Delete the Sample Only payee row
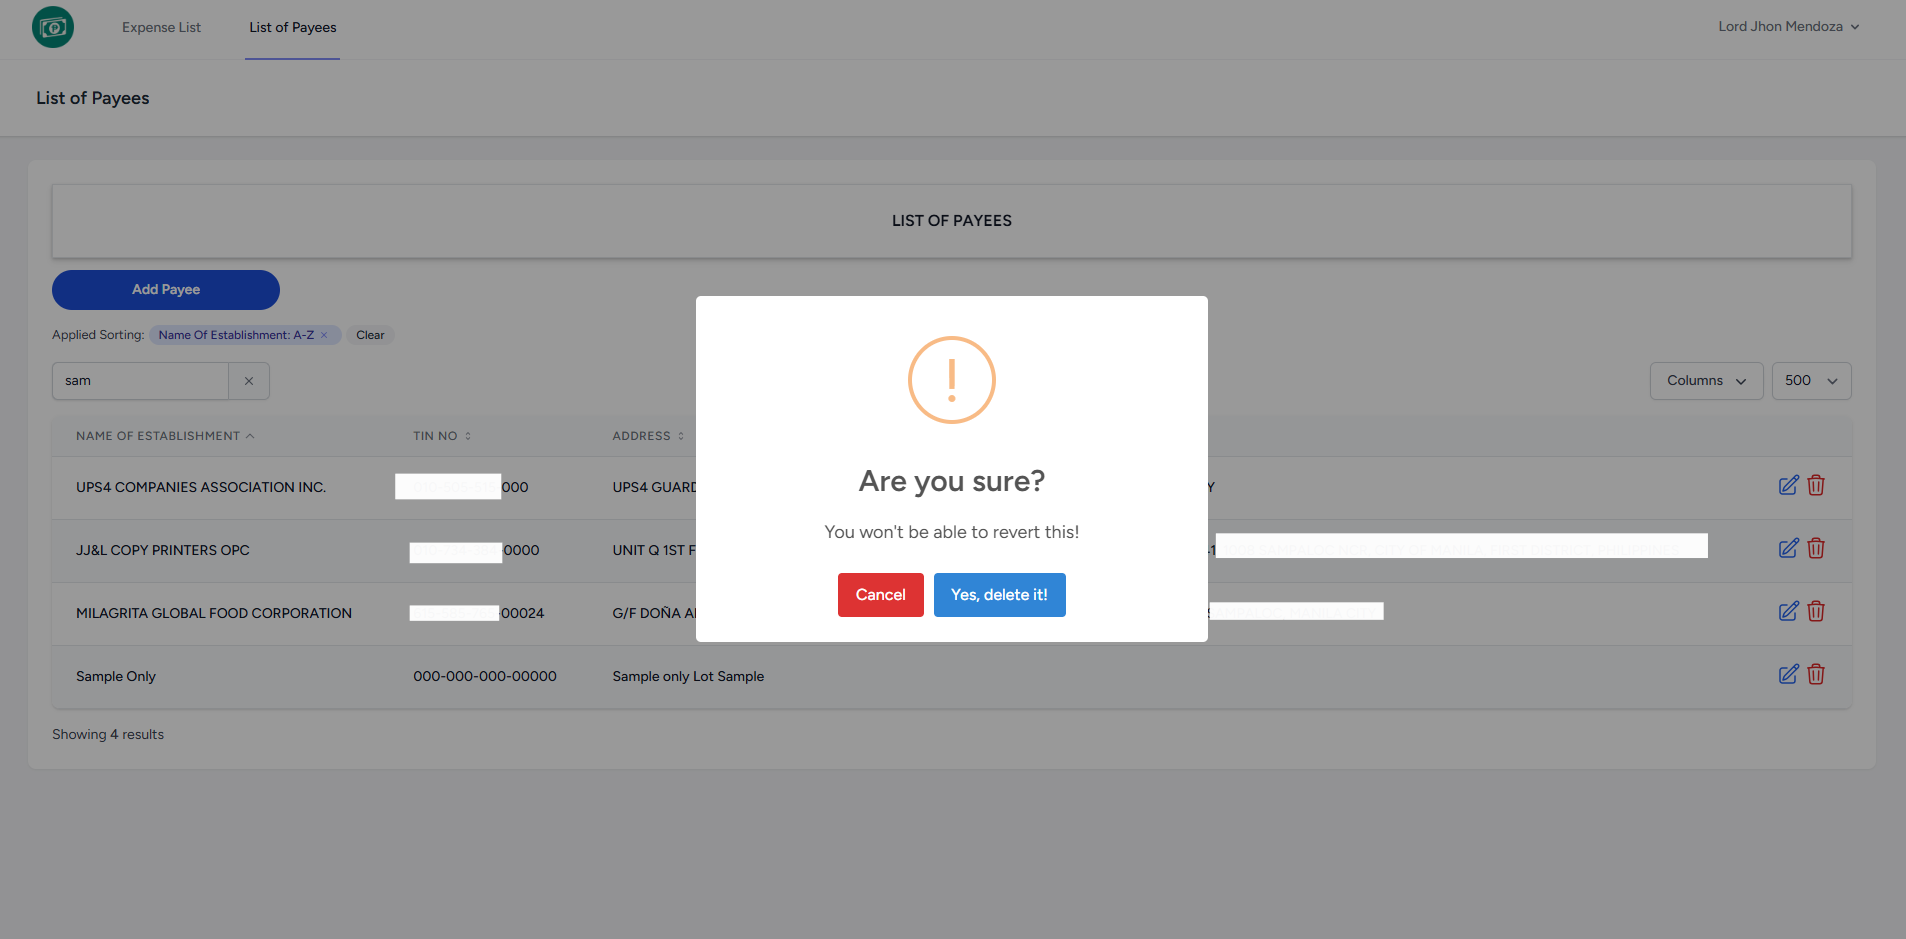 click(x=1816, y=675)
